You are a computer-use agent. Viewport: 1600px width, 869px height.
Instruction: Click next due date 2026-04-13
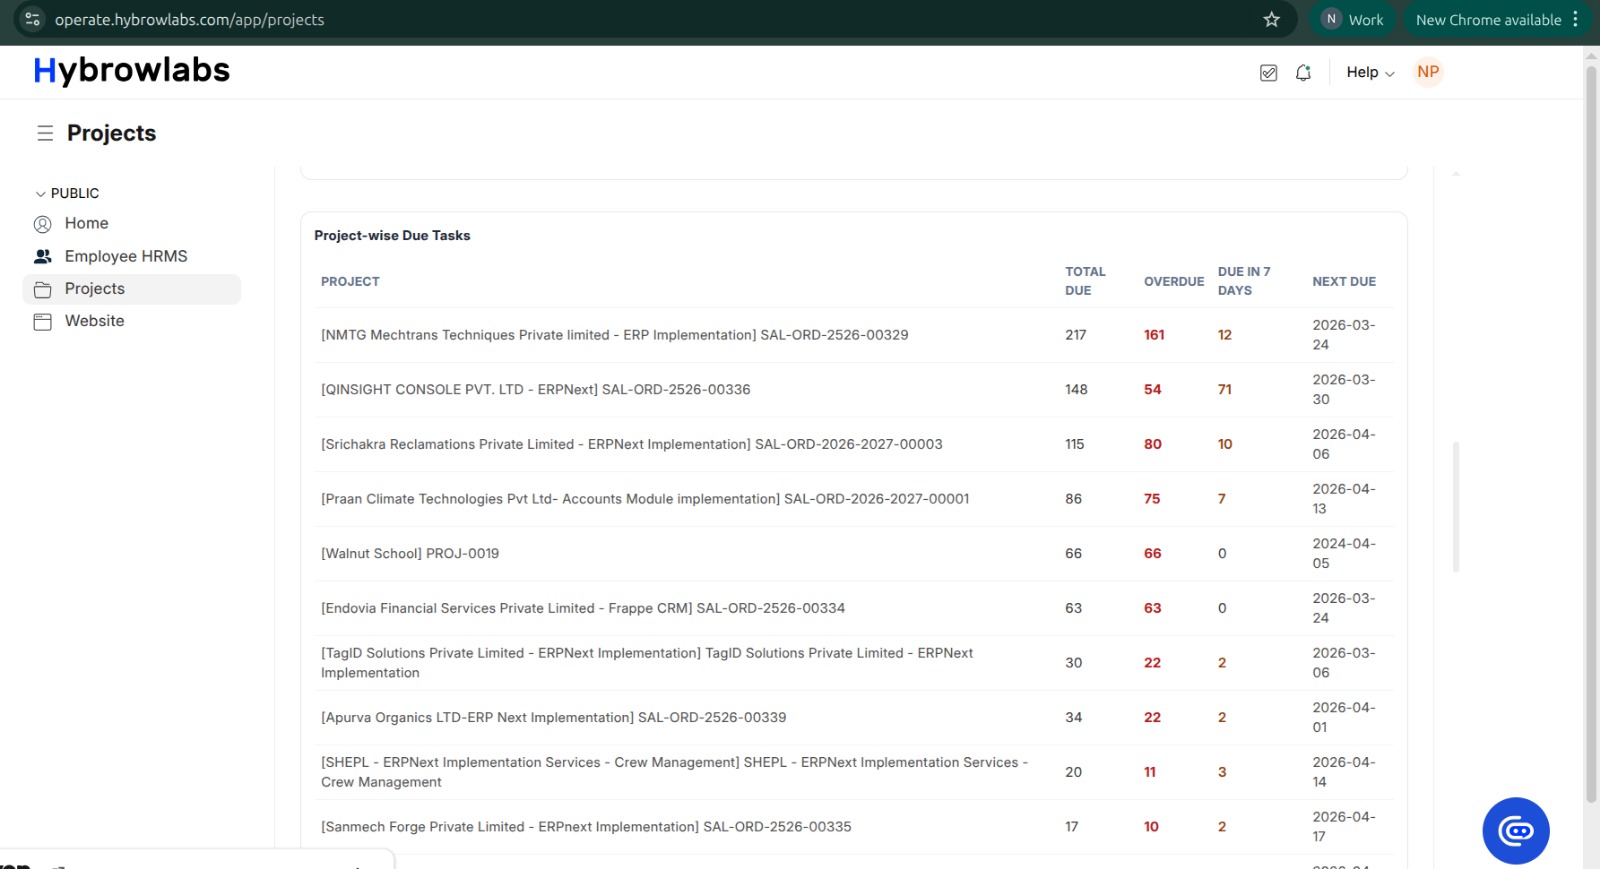(1344, 499)
